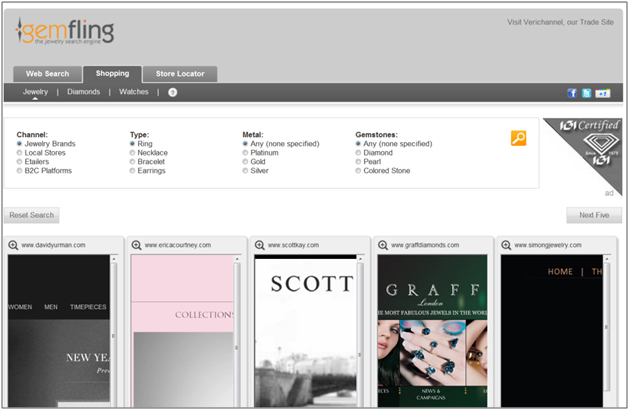The height and width of the screenshot is (410, 630).
Task: Select Diamond gemstone option
Action: pos(358,153)
